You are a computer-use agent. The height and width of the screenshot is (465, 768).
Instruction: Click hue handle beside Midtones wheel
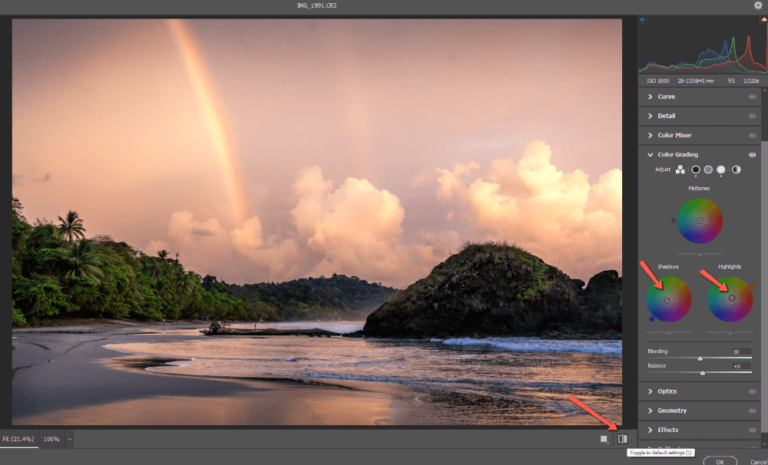pos(673,220)
